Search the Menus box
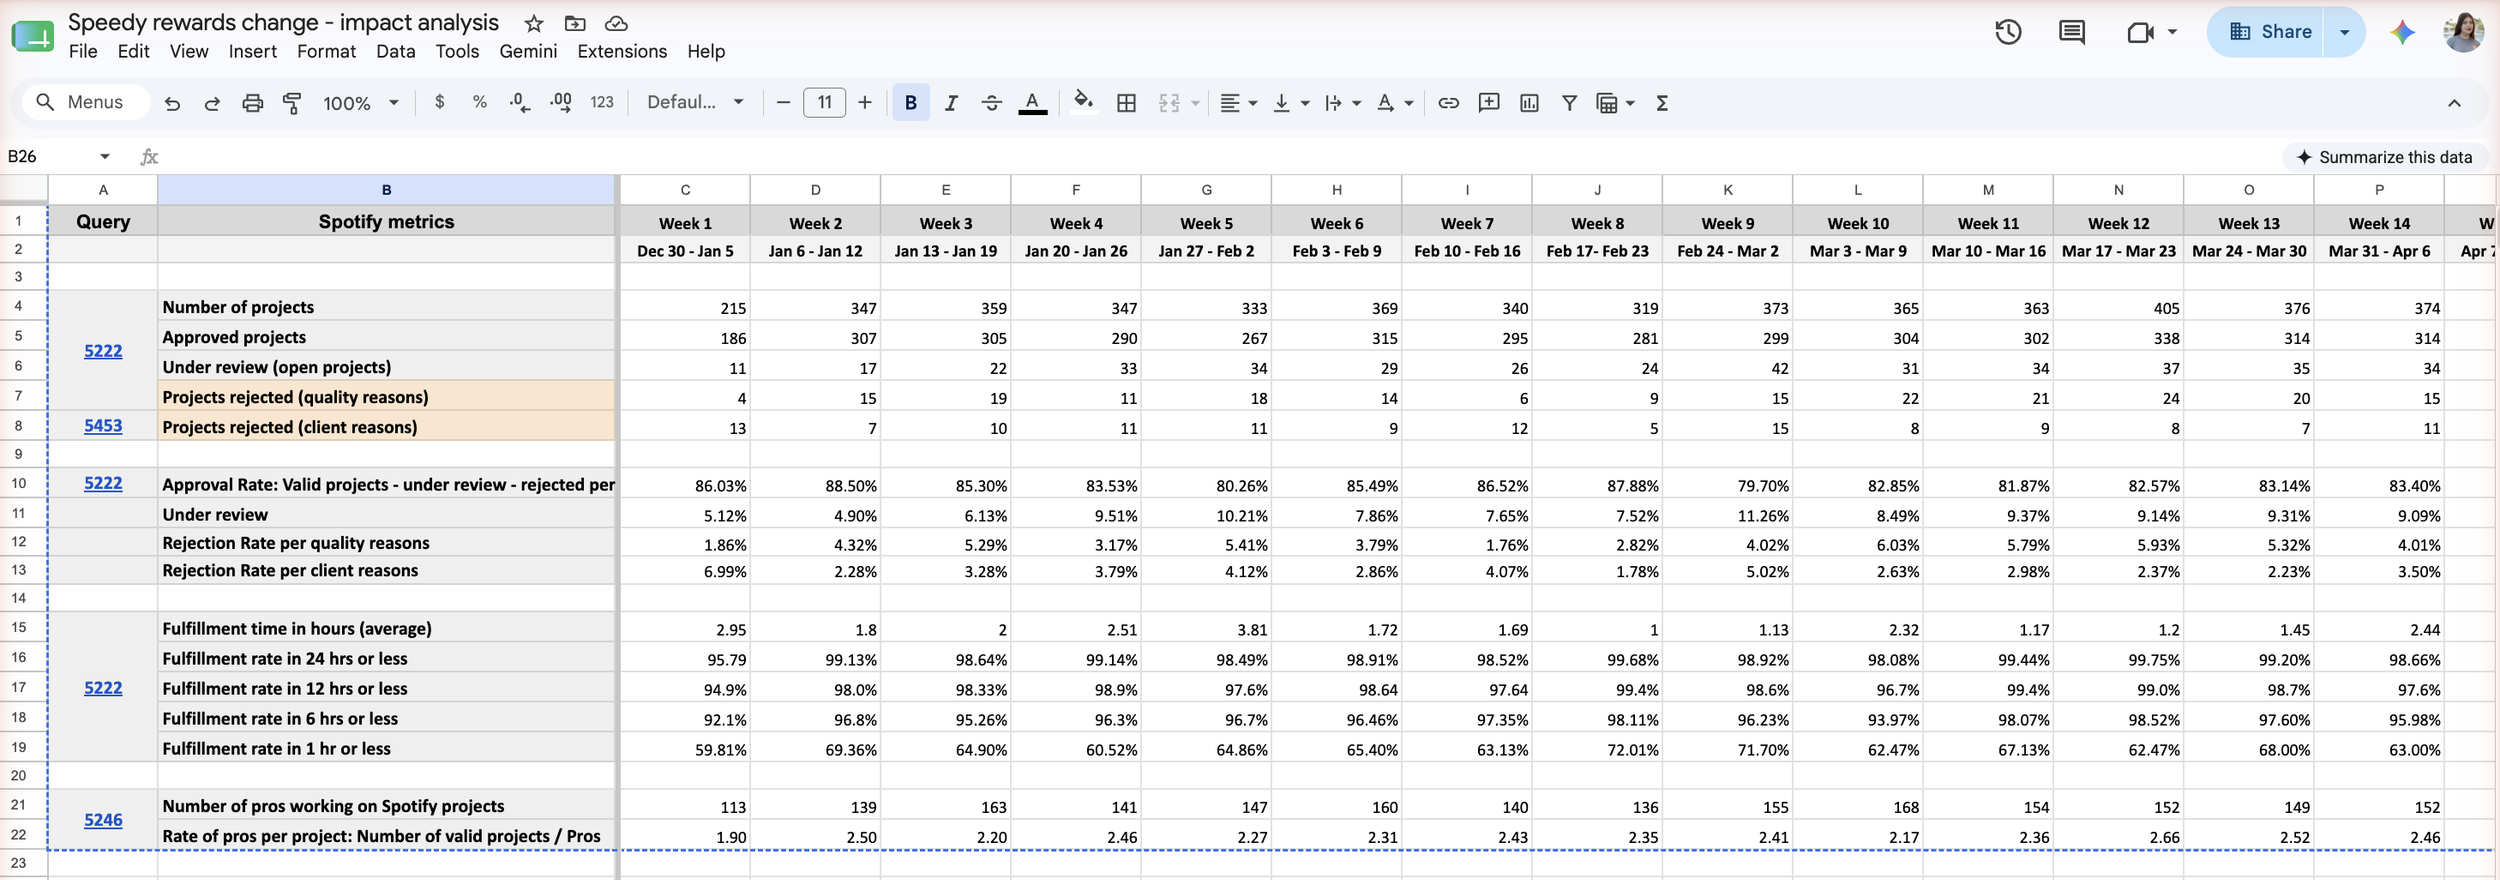 (x=86, y=102)
